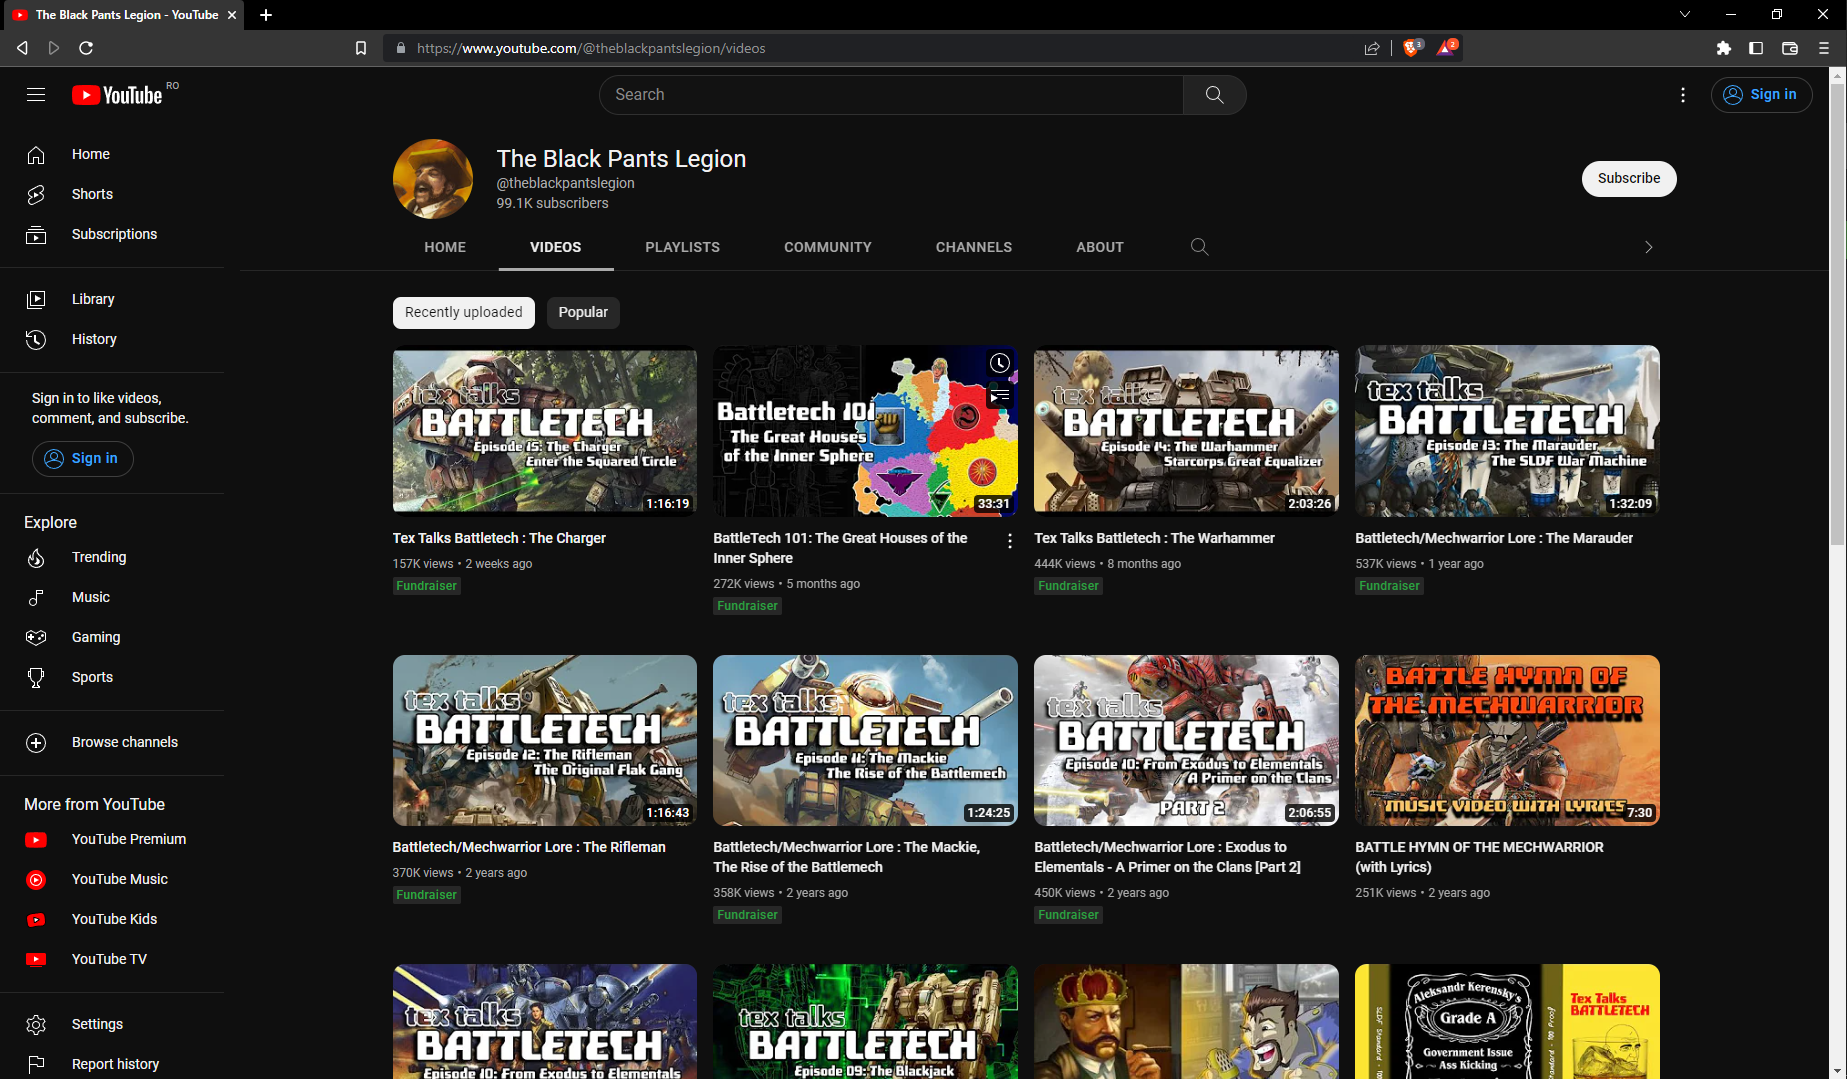Click the channel search magnifier icon
This screenshot has width=1847, height=1079.
coord(1200,247)
